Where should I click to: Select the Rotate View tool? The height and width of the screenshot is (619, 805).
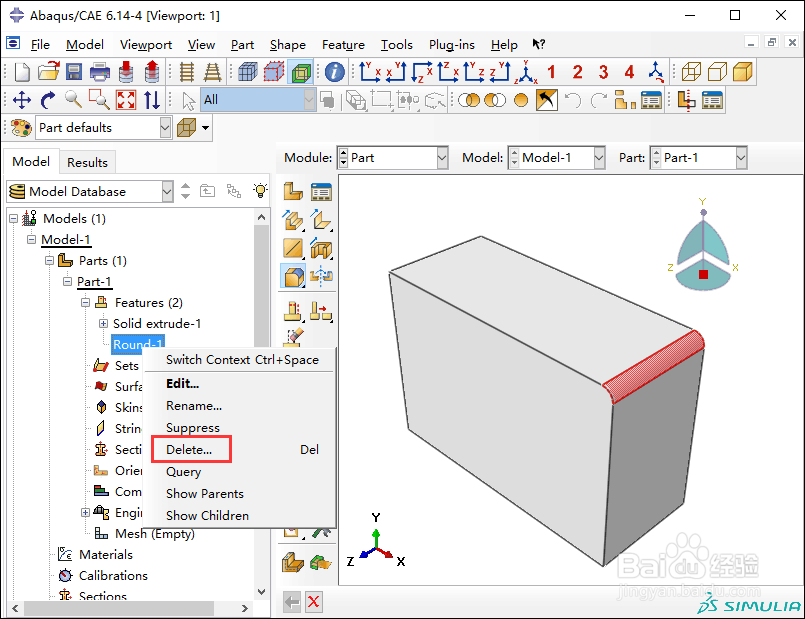(48, 100)
